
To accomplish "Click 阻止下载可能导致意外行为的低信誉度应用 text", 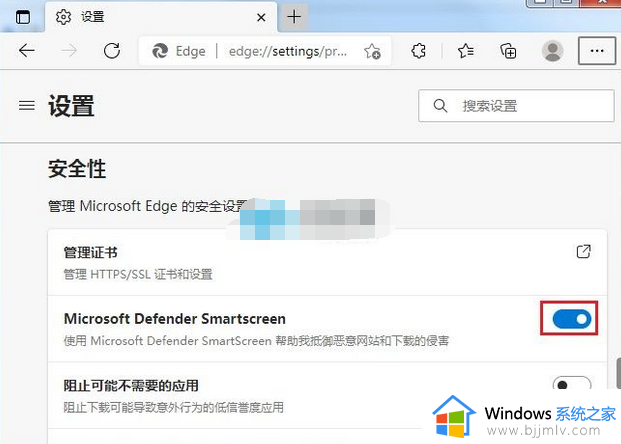I will click(x=173, y=407).
